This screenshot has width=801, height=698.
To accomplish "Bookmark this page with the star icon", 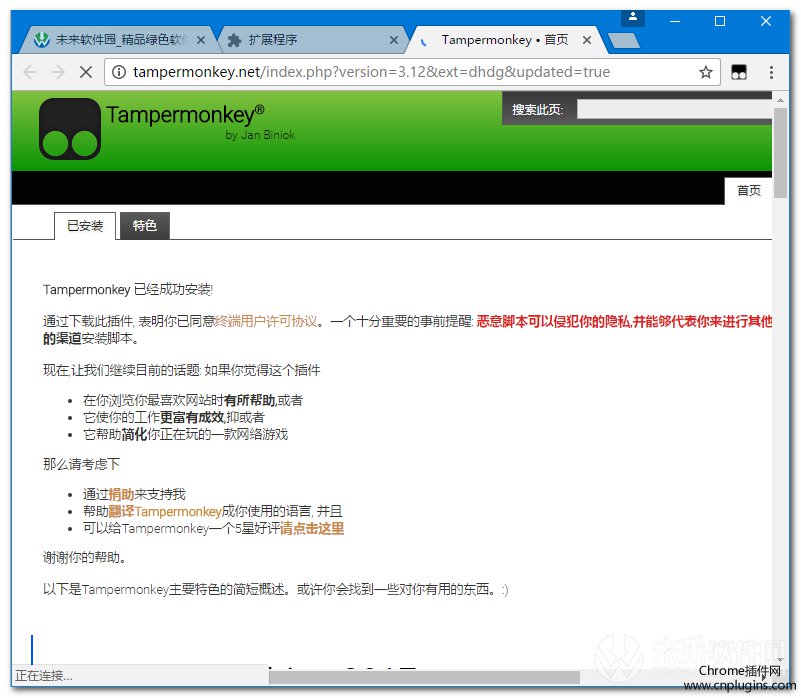I will click(x=706, y=72).
